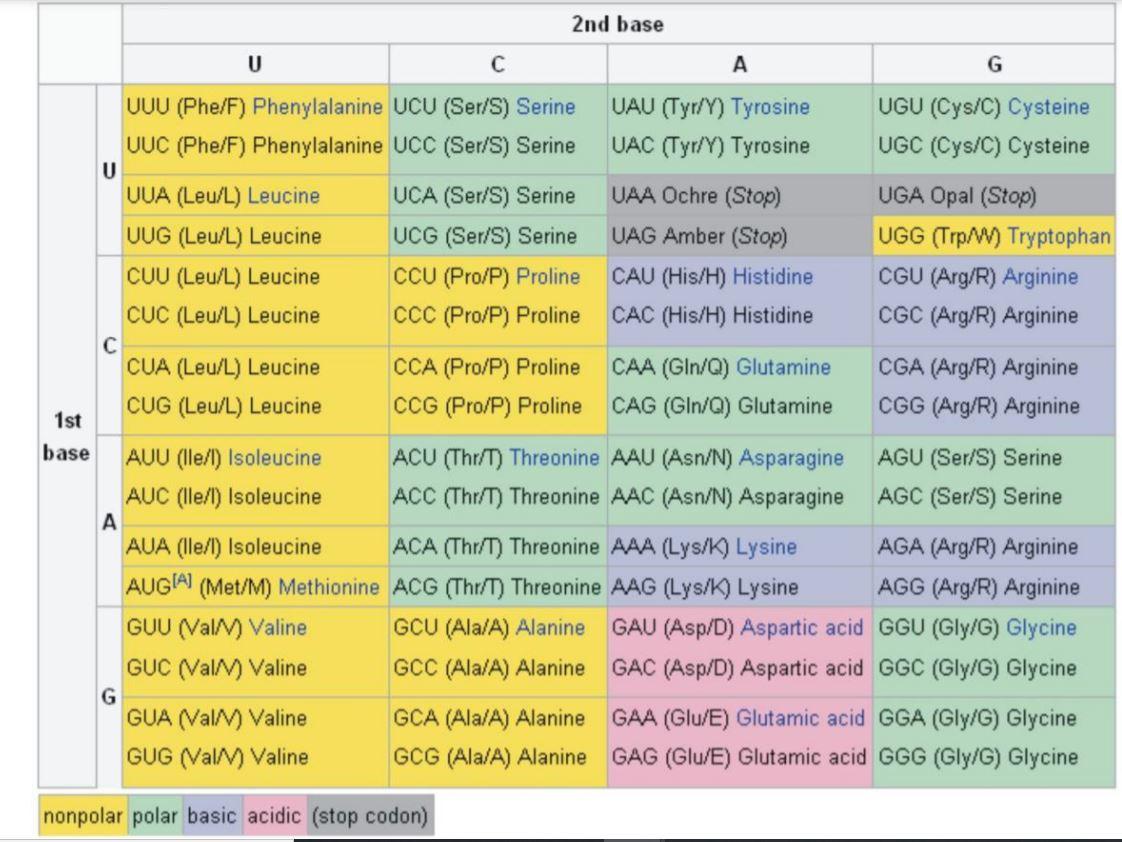Click the 'GCG (Ala/A) Alanine' entry
The width and height of the screenshot is (1122, 842).
click(x=489, y=757)
